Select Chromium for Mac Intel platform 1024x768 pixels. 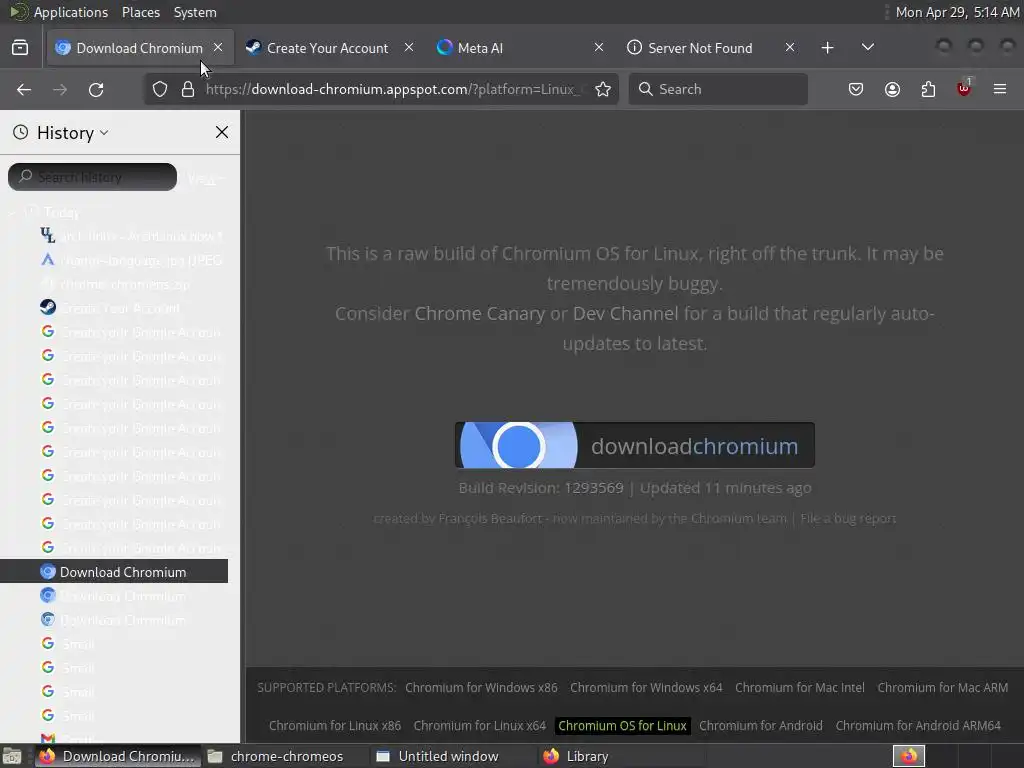point(800,688)
